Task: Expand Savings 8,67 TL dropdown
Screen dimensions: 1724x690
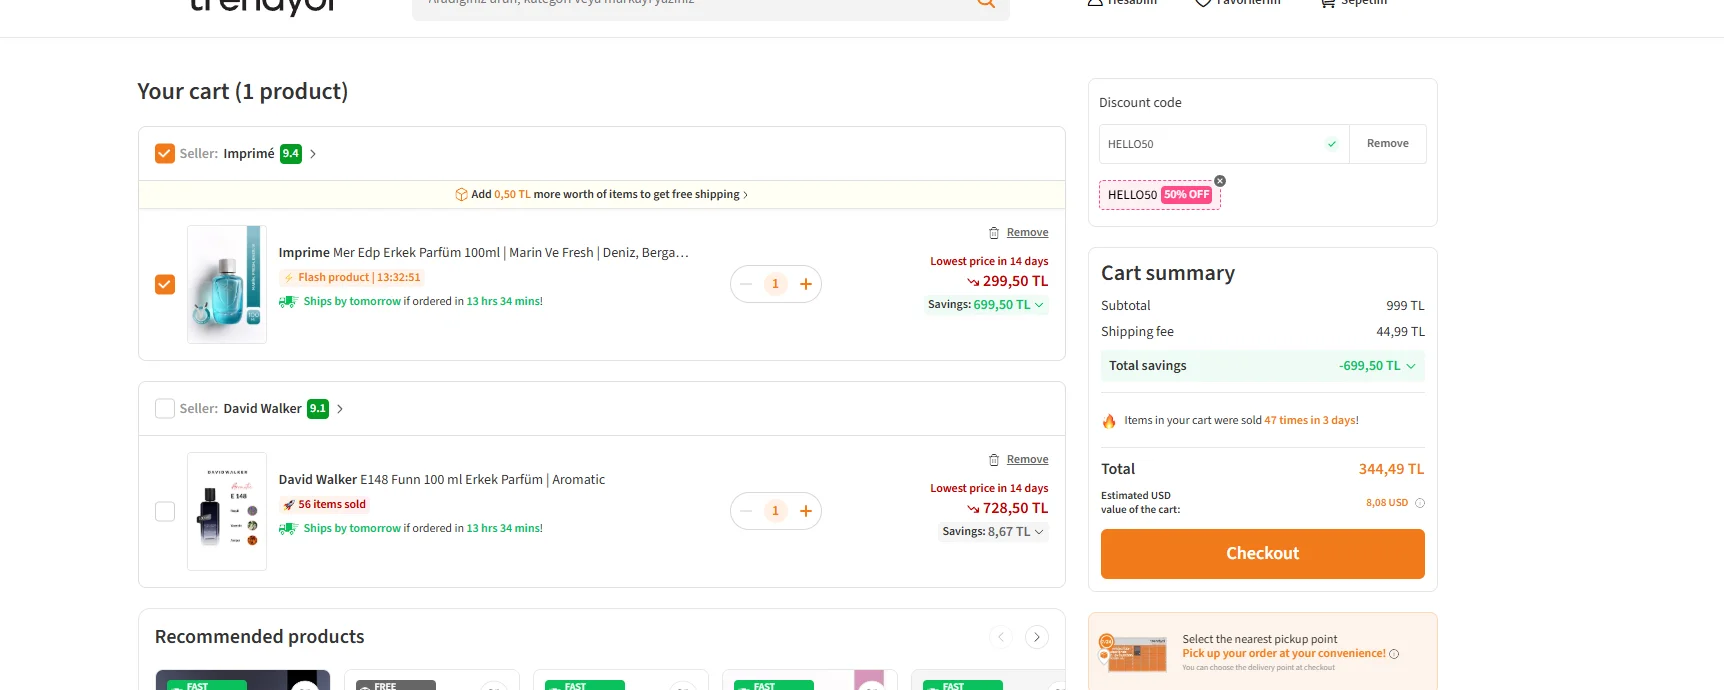Action: click(993, 532)
